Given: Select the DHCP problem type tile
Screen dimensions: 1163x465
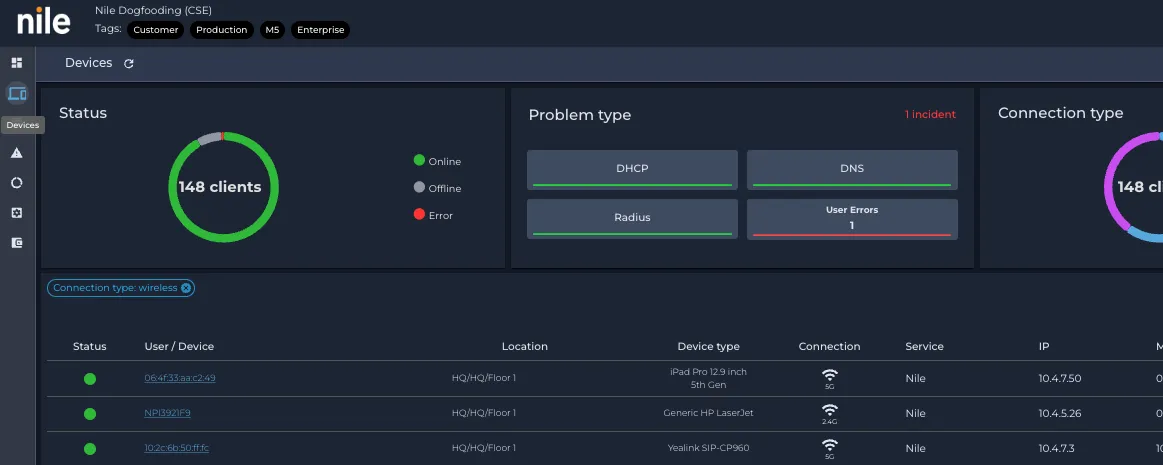Looking at the screenshot, I should point(632,169).
